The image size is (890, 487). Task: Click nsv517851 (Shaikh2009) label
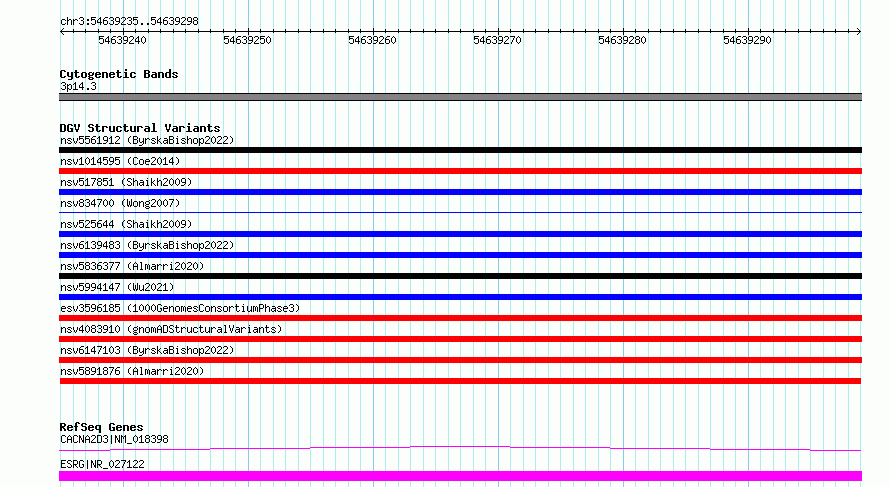(x=126, y=182)
